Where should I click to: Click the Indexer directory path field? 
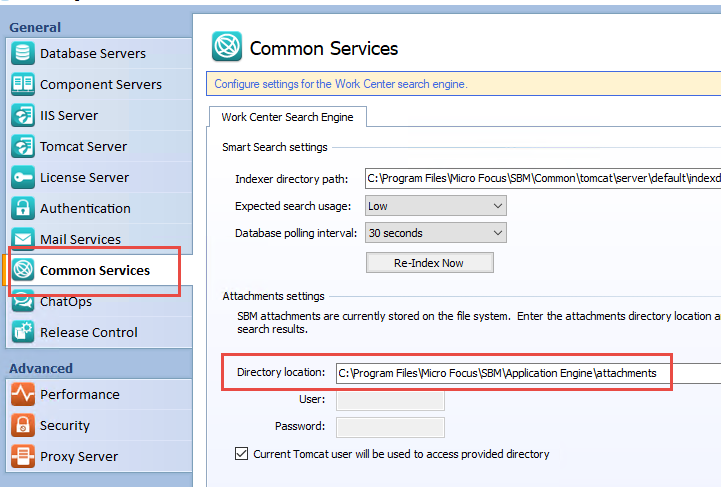tap(543, 178)
